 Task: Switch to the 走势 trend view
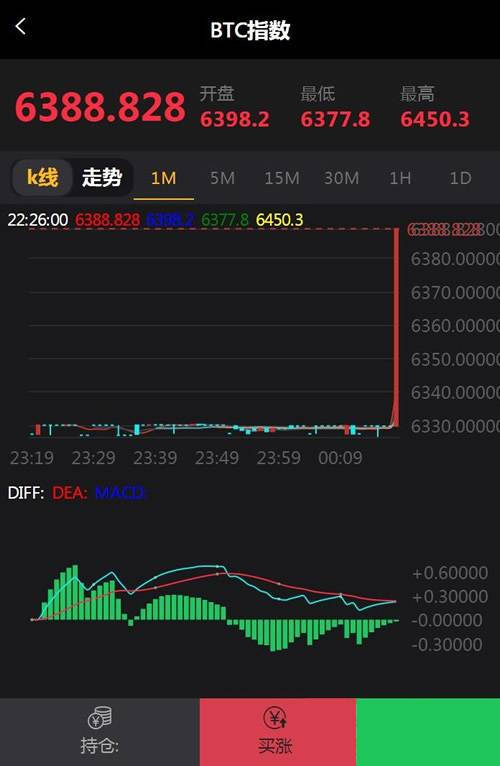coord(102,177)
